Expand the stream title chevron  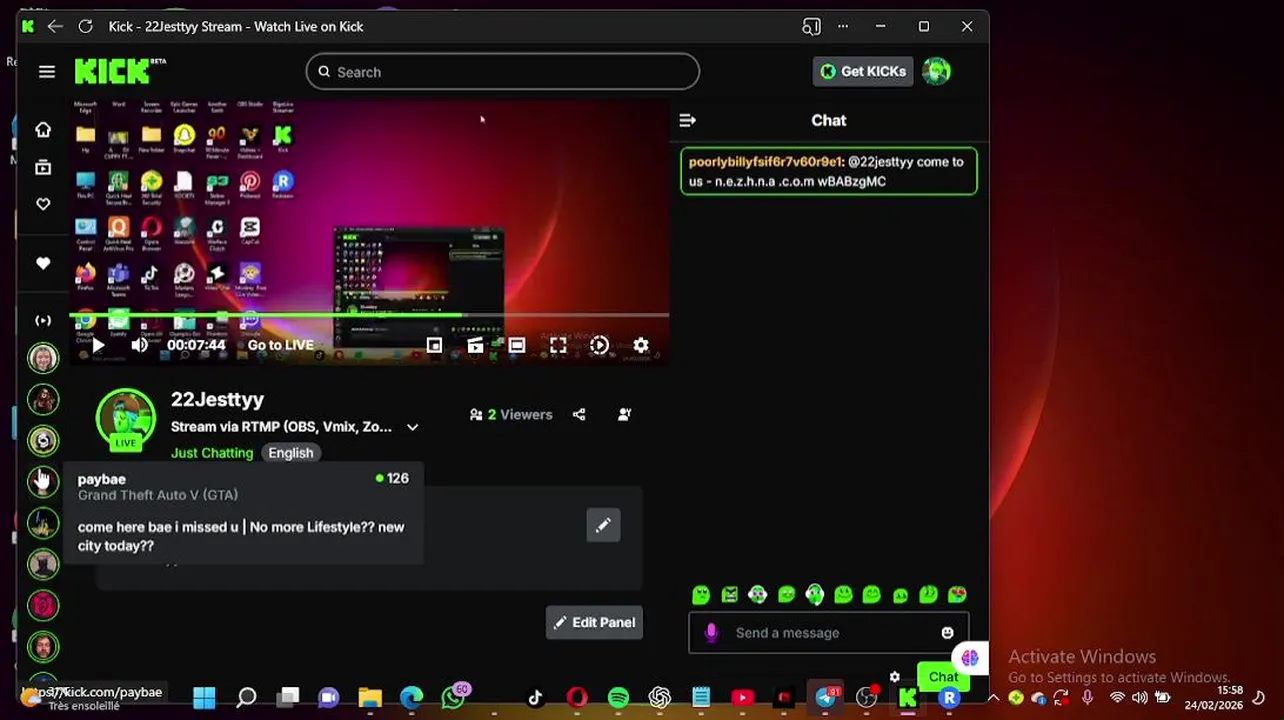[x=412, y=427]
